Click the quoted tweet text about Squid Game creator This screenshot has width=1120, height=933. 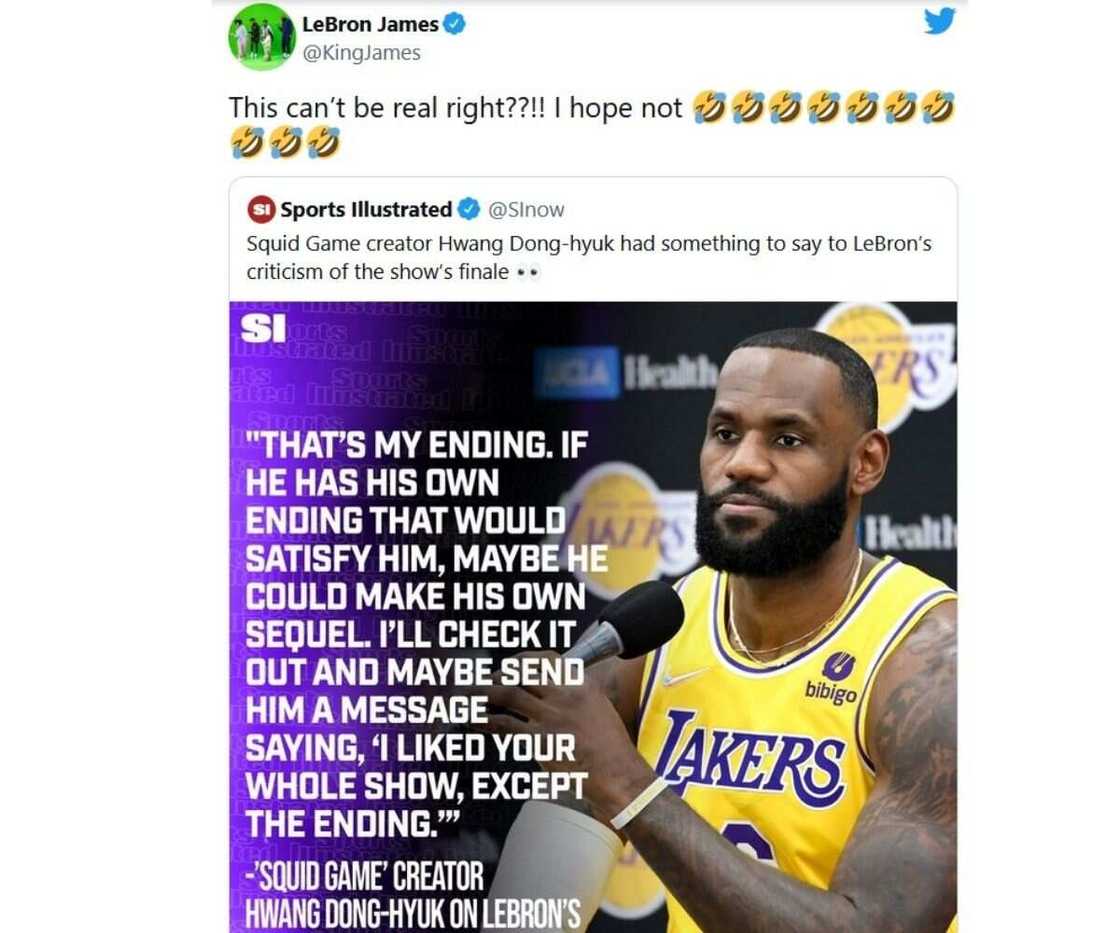[588, 257]
